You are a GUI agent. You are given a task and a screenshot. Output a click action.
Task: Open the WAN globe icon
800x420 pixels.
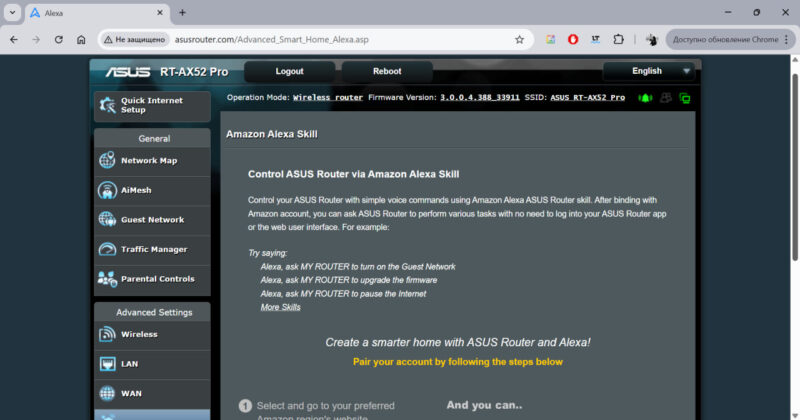point(107,393)
